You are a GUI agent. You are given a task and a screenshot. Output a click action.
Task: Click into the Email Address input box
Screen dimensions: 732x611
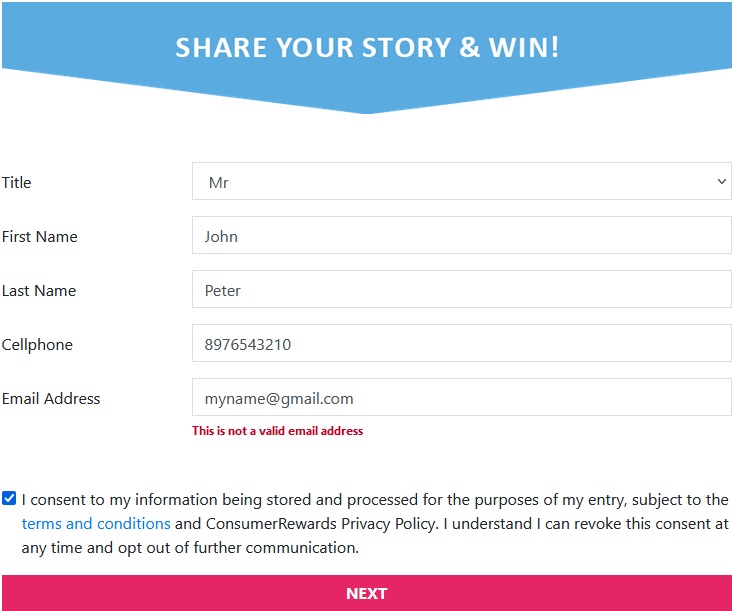click(461, 398)
